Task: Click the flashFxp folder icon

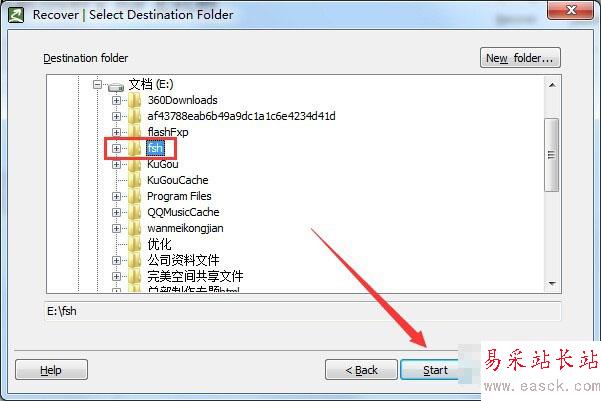Action: [x=135, y=132]
